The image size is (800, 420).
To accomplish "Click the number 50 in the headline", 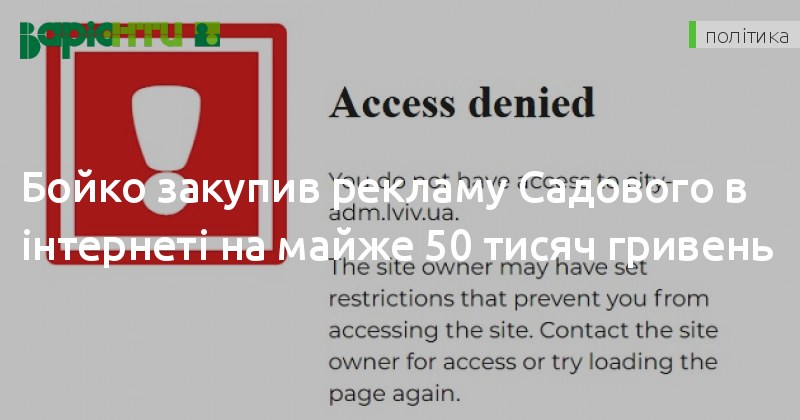I will (446, 245).
